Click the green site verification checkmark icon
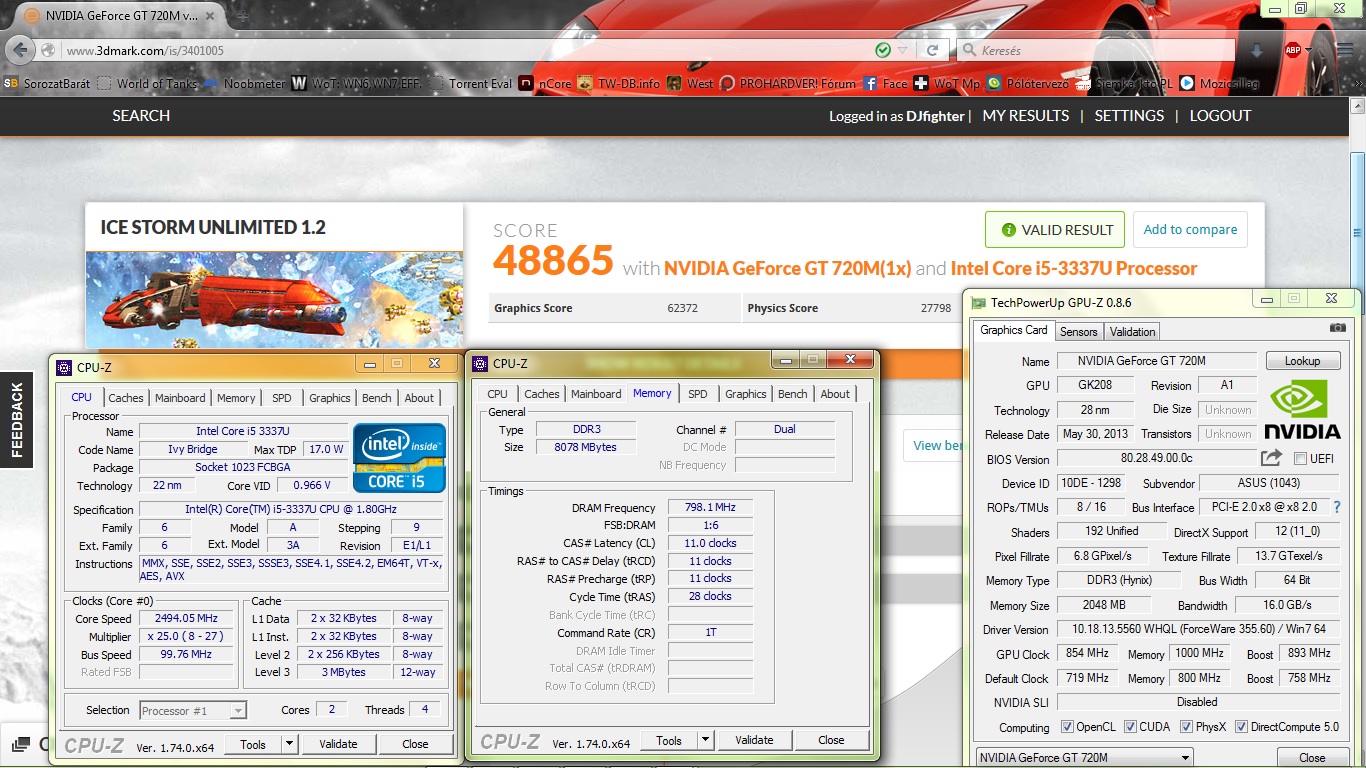The height and width of the screenshot is (768, 1366). click(x=882, y=50)
